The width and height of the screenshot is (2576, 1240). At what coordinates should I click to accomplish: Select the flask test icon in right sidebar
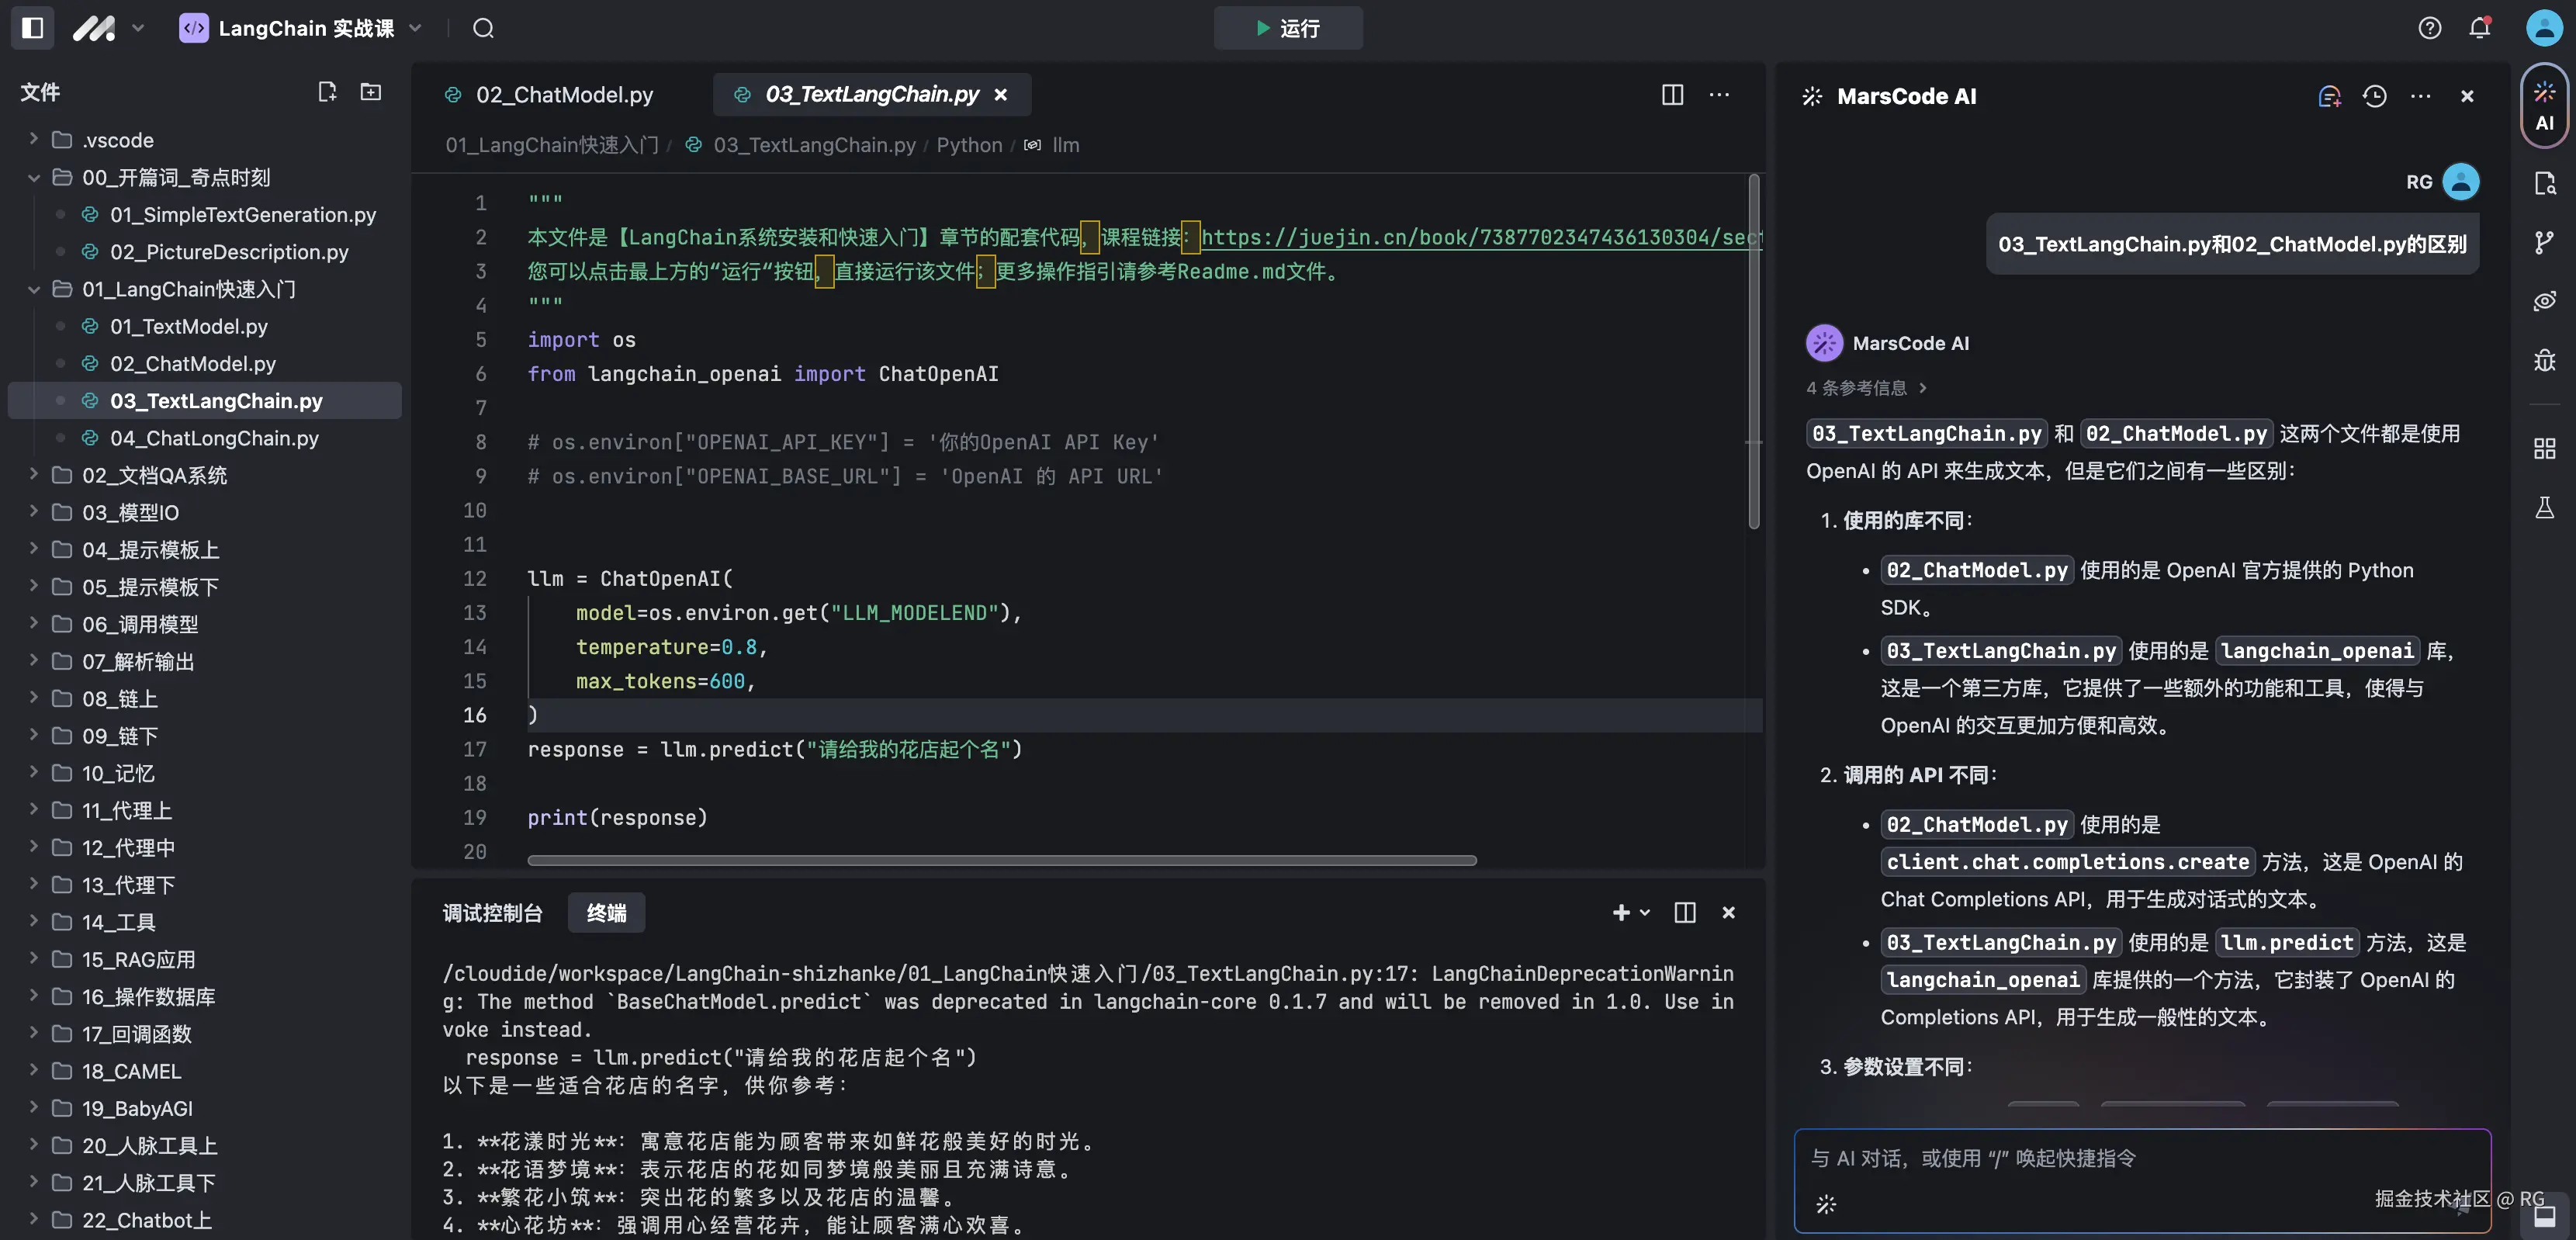[2545, 508]
